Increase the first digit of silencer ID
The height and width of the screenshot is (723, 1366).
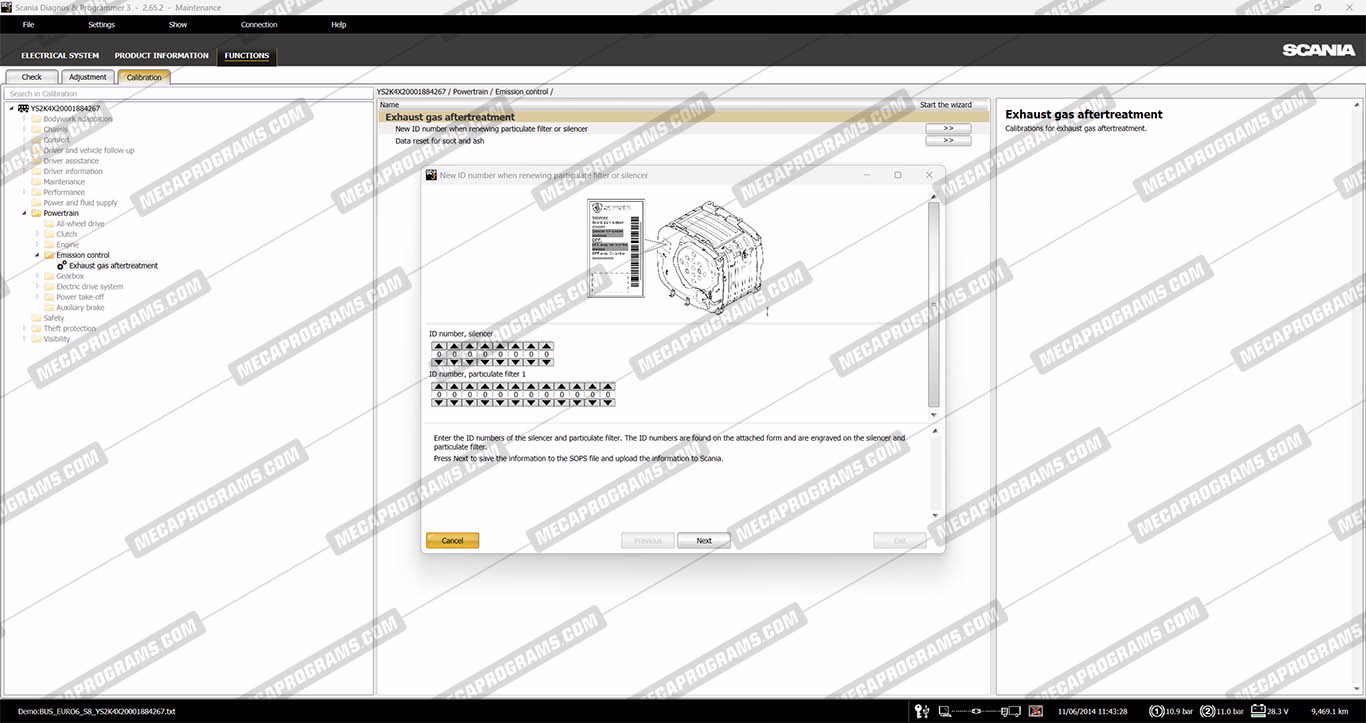click(439, 346)
